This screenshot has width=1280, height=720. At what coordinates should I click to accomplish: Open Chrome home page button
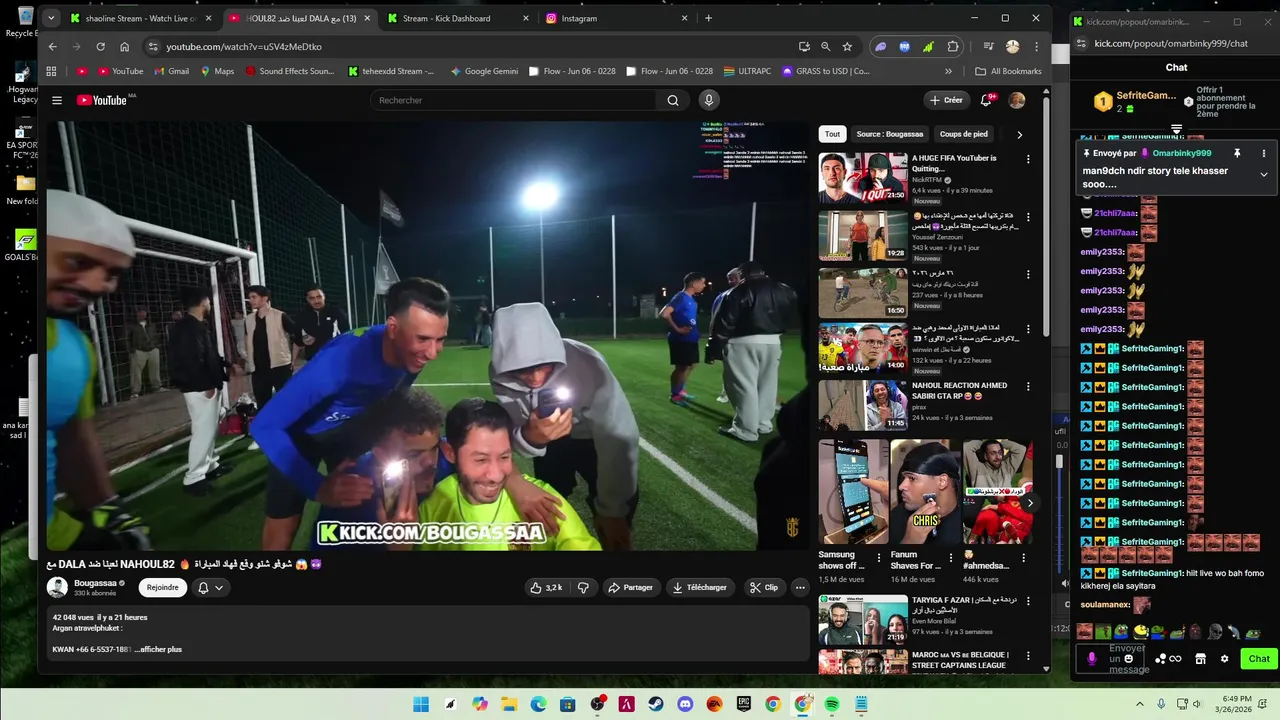click(x=124, y=46)
